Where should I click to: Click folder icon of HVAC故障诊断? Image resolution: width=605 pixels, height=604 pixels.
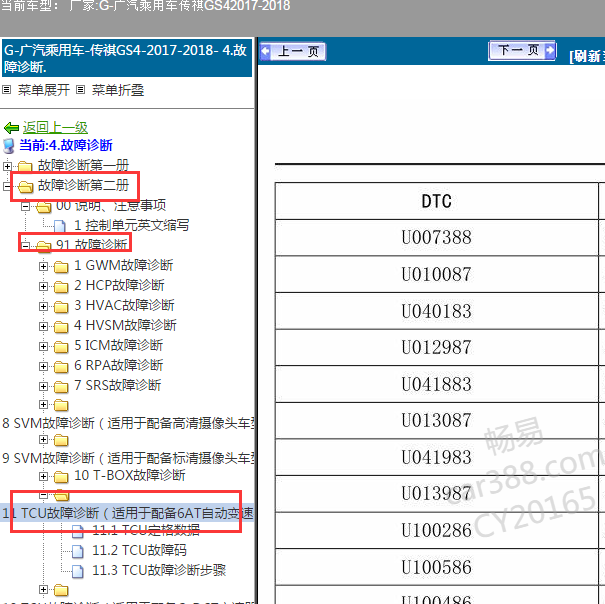point(61,307)
